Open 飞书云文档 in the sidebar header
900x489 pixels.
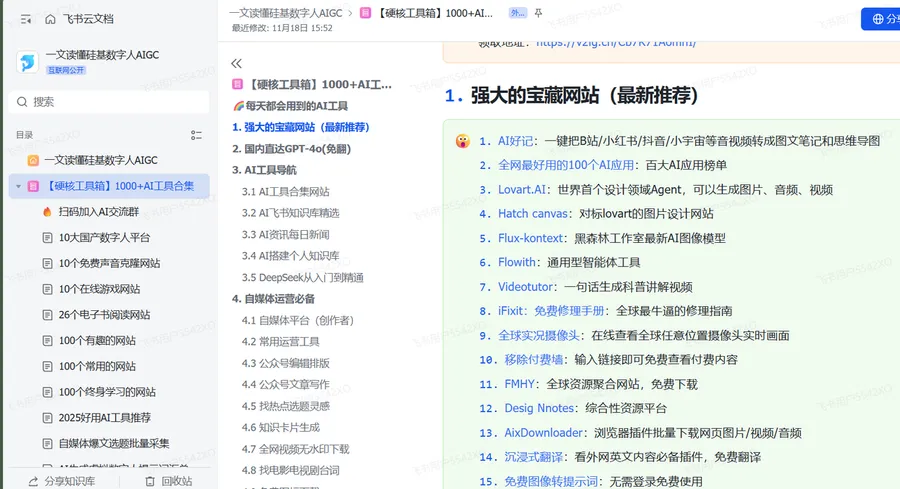[88, 20]
